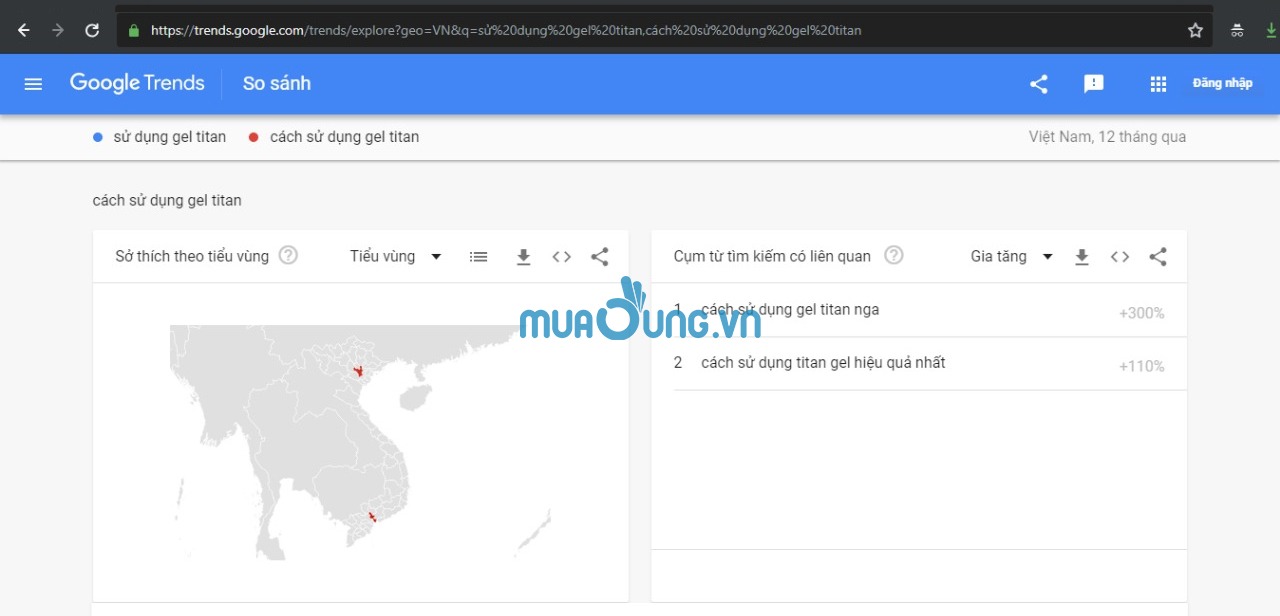Open query 'cách sử dụng titan gel hiệu quả nhất'
1280x616 pixels.
823,363
